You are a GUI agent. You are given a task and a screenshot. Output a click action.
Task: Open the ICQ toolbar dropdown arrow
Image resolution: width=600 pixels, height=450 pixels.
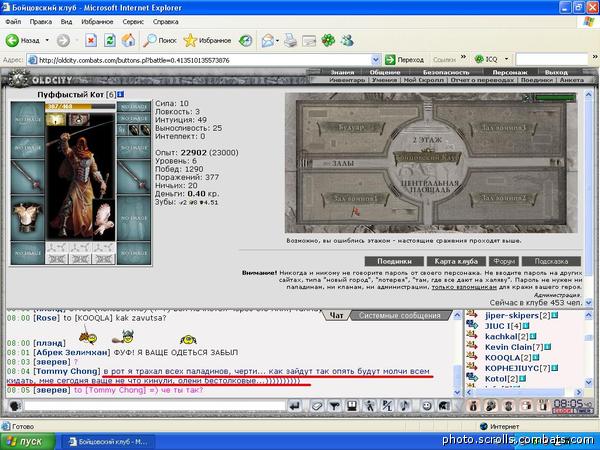pyautogui.click(x=506, y=59)
